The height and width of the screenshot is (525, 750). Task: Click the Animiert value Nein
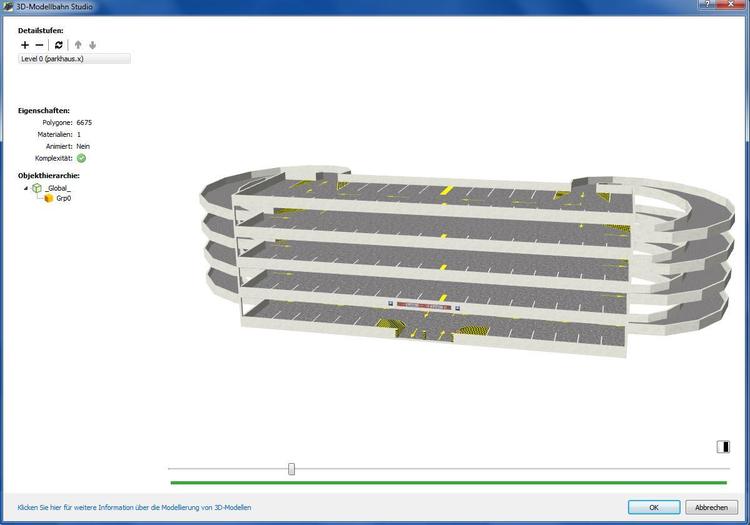tap(83, 146)
